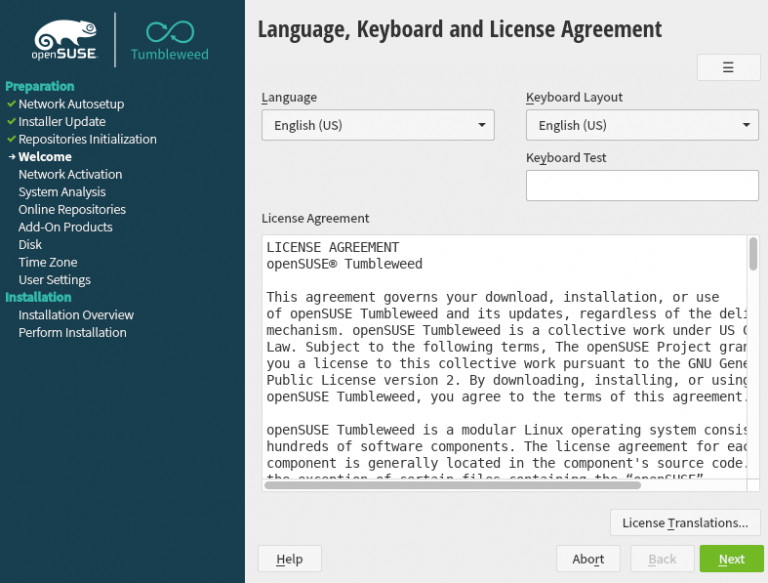Open the Help button
This screenshot has height=583, width=768.
click(x=289, y=559)
